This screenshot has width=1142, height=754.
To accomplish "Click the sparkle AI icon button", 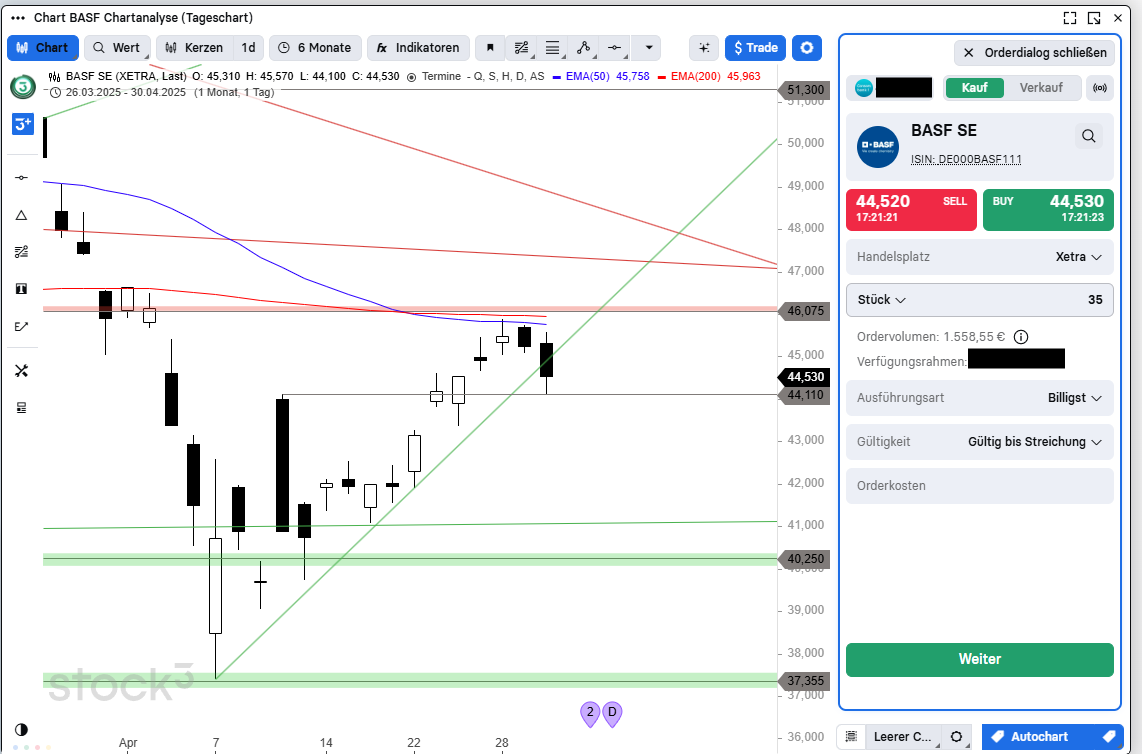I will click(704, 48).
